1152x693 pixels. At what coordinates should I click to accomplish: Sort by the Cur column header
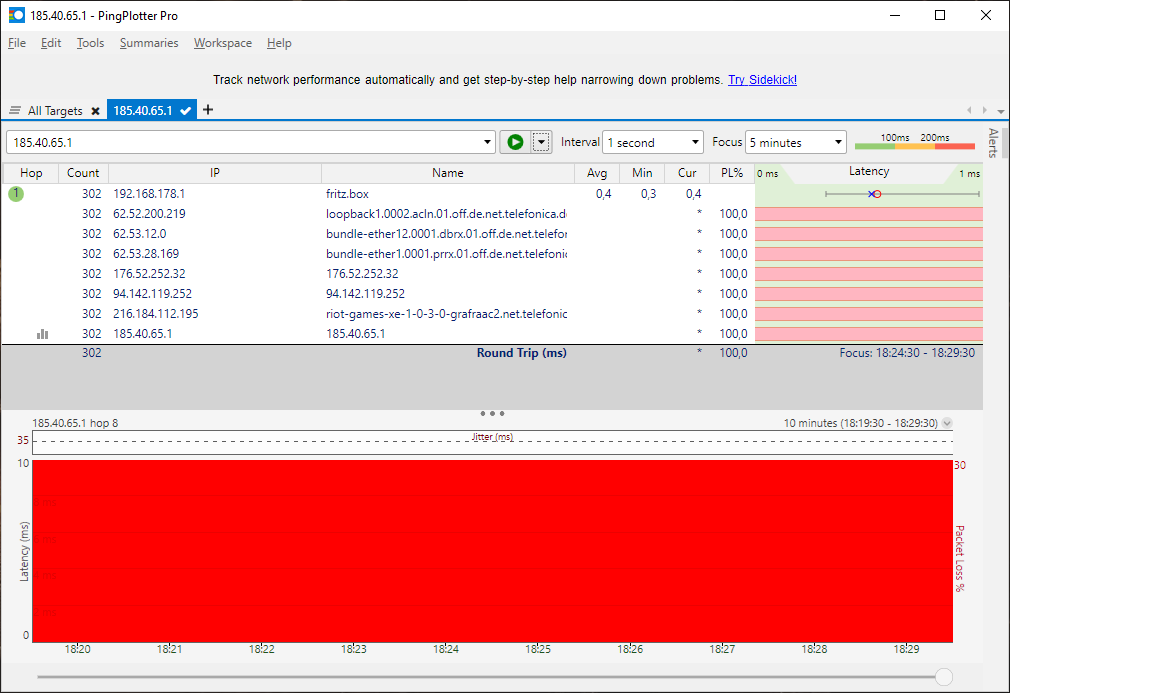pyautogui.click(x=687, y=173)
